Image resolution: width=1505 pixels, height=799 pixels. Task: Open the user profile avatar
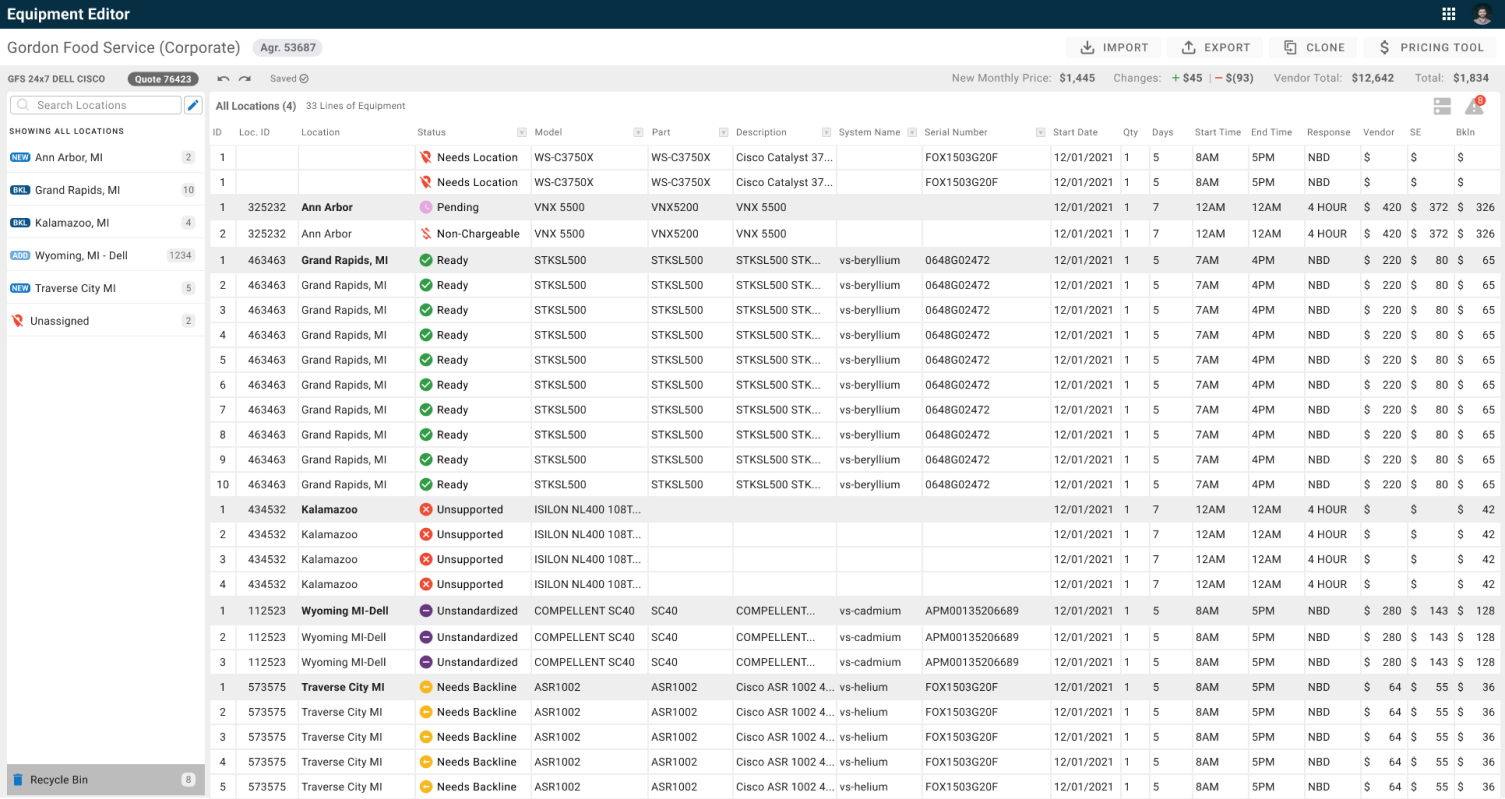1481,14
